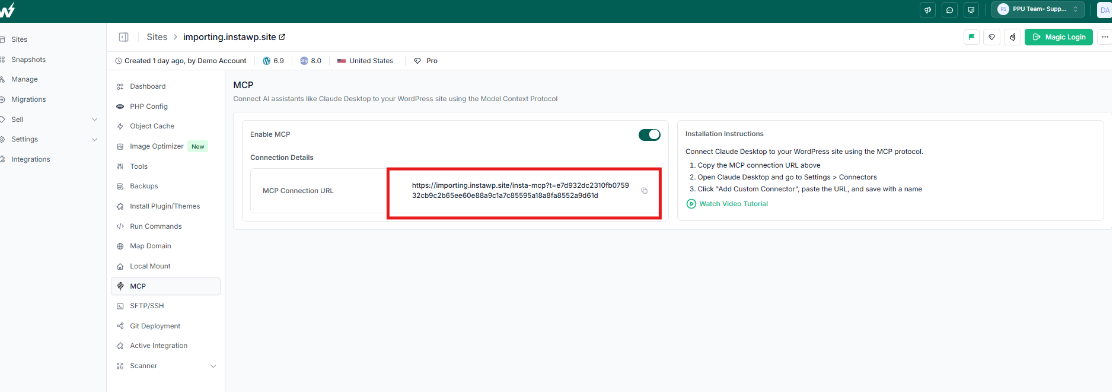Click the flame icon button beside Magic Login
Screen dimensions: 1112x392
(x=1013, y=37)
